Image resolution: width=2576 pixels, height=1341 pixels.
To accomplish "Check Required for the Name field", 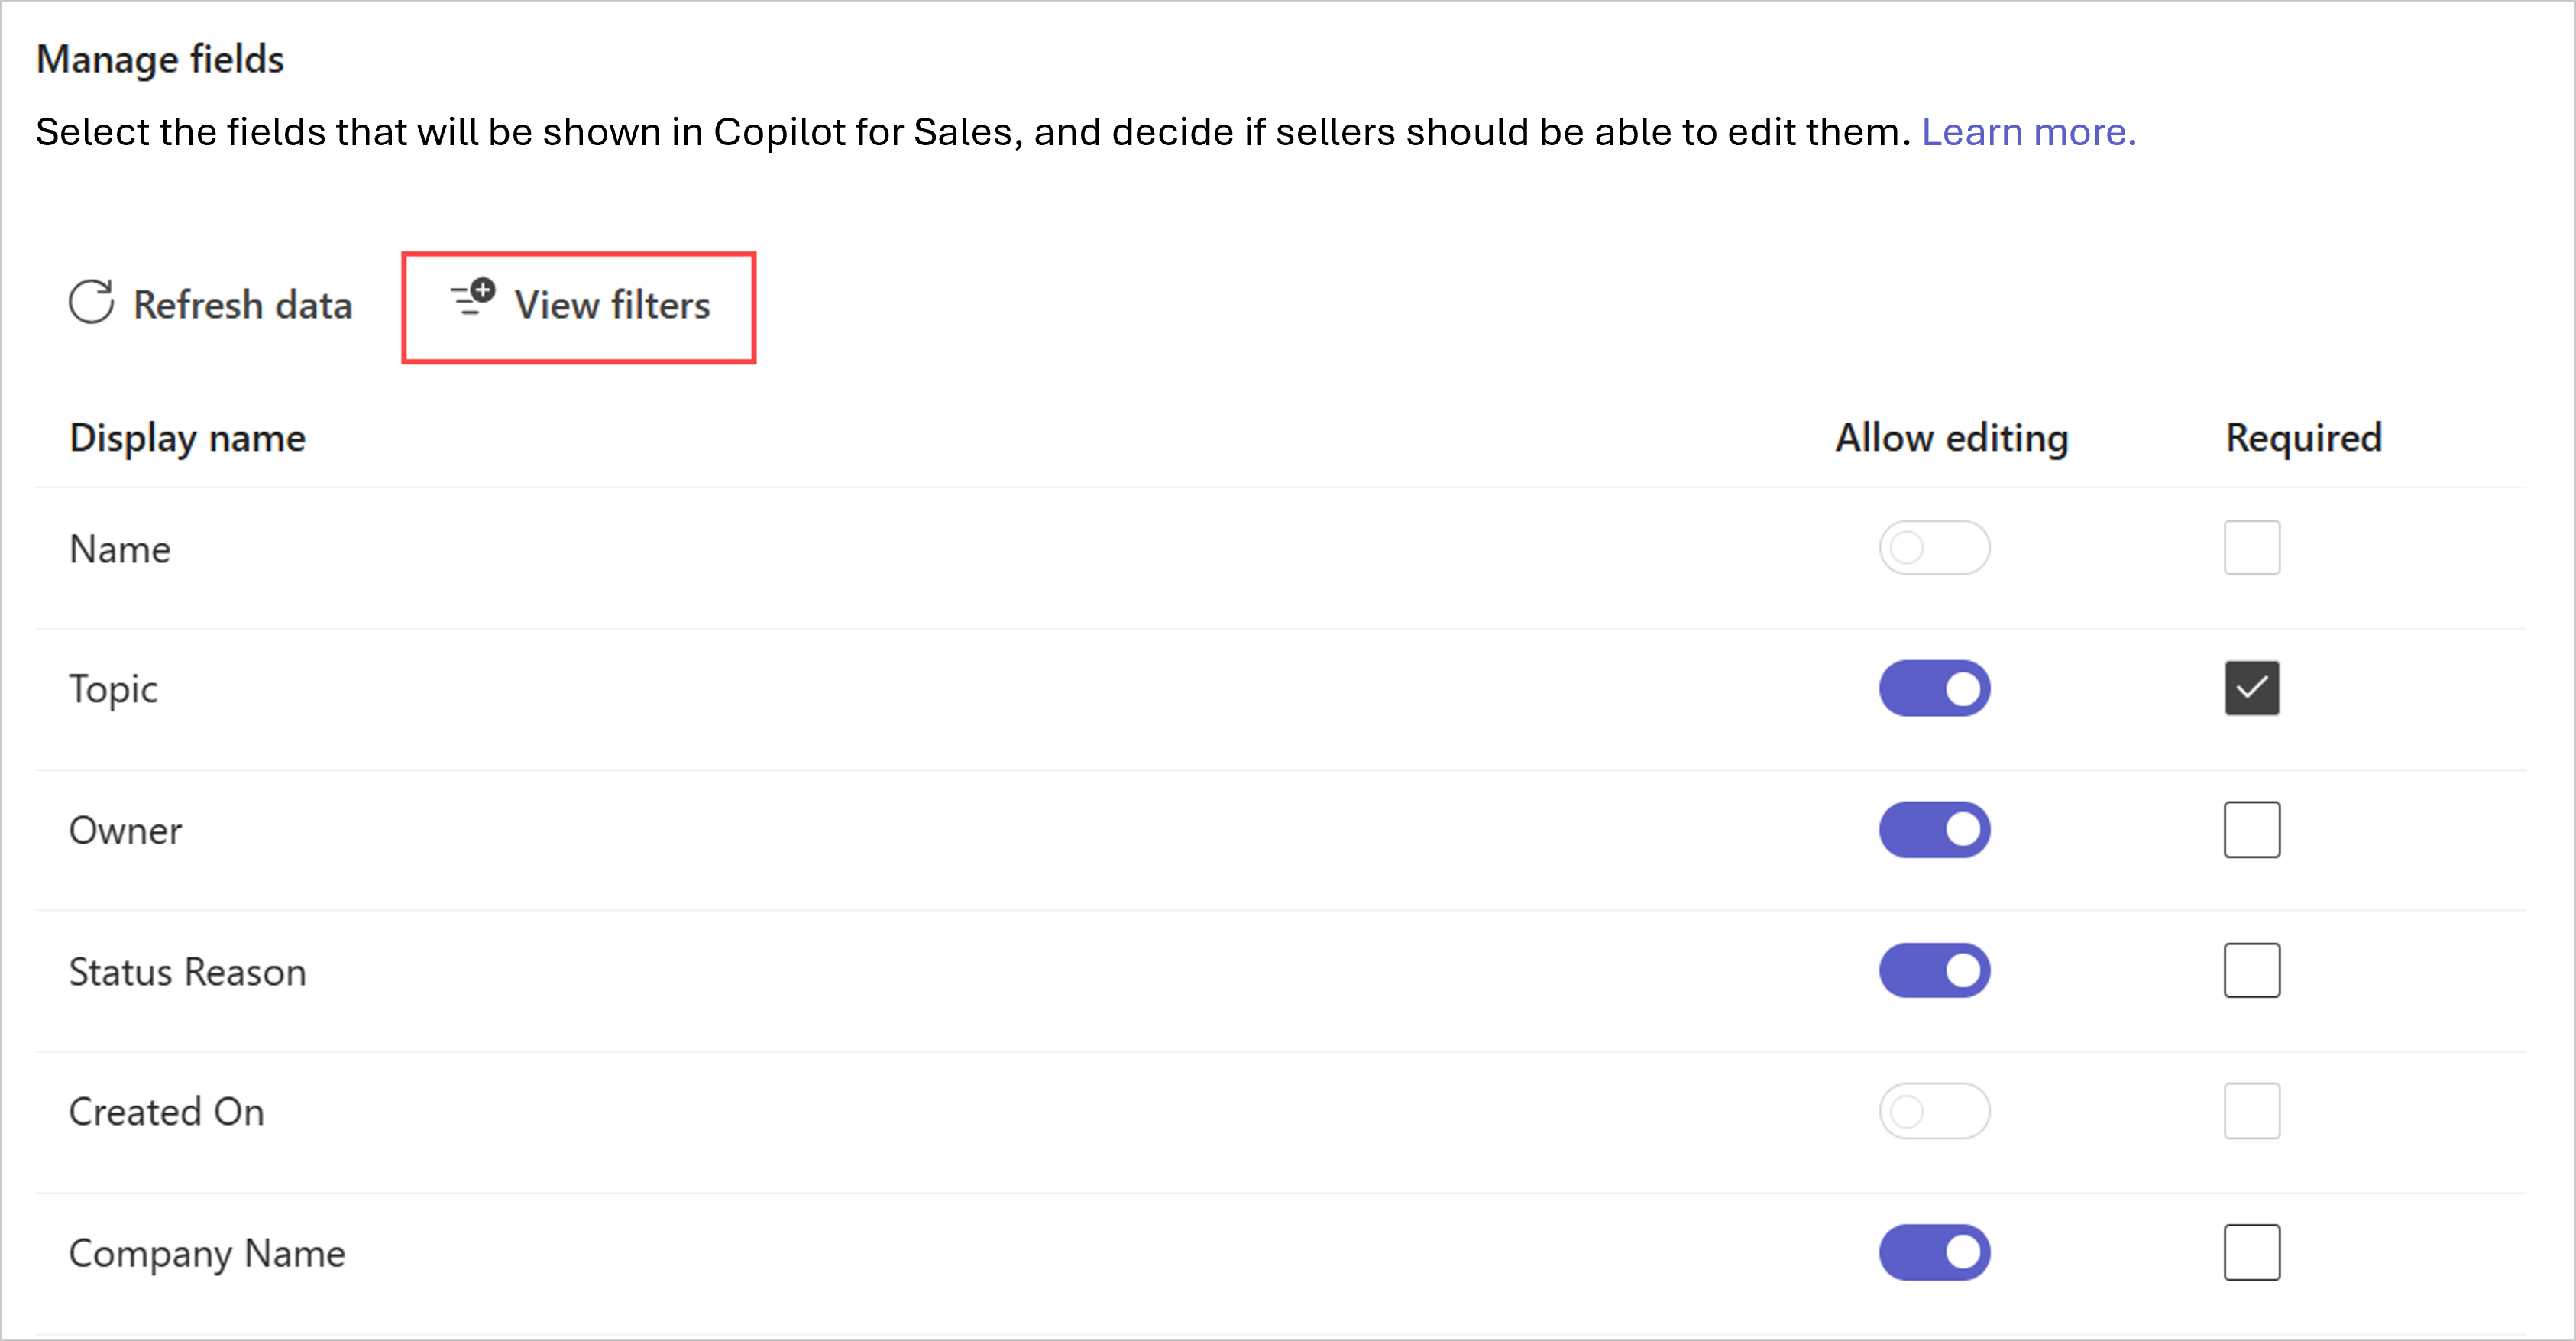I will point(2252,547).
